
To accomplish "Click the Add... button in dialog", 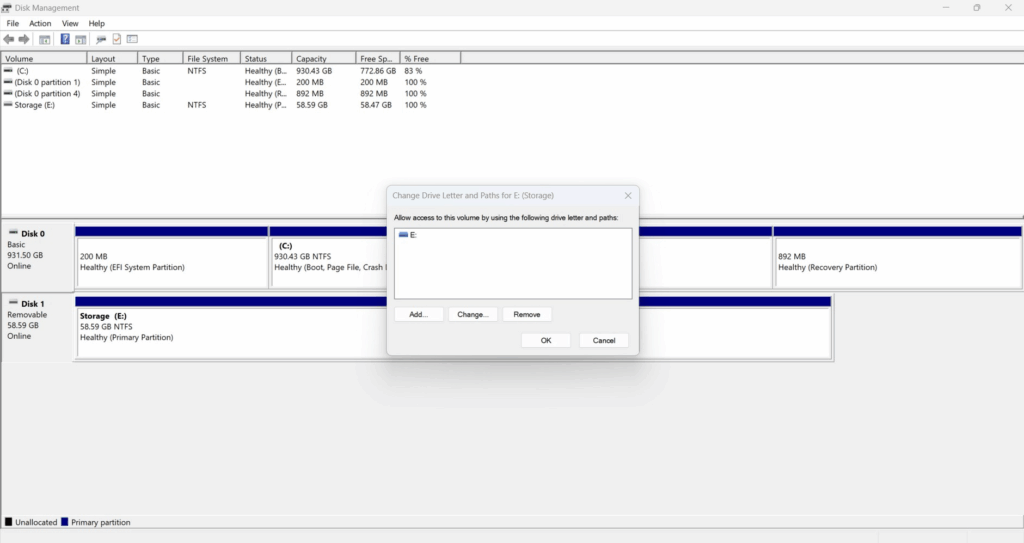I will tap(419, 314).
